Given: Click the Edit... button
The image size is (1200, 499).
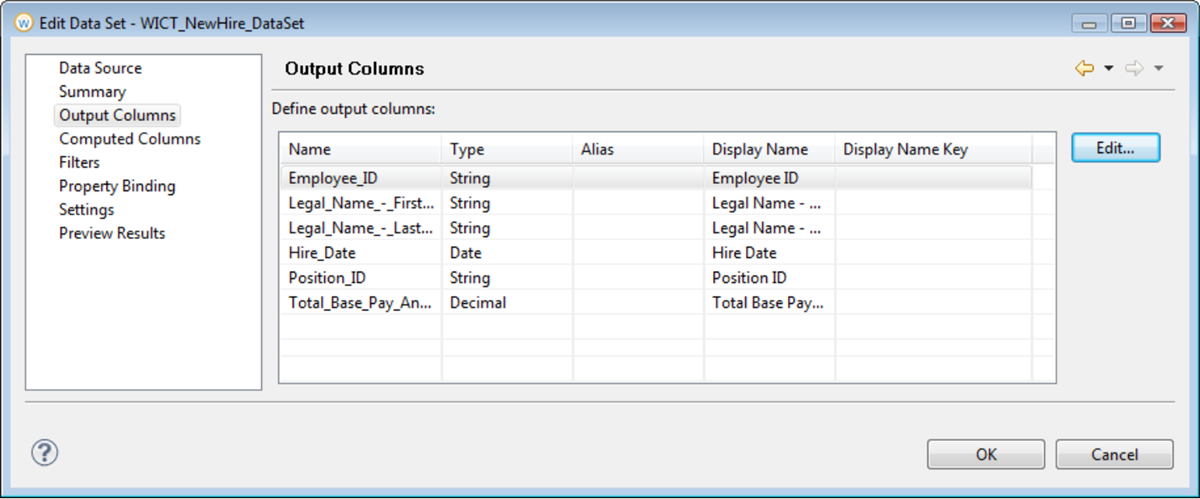Looking at the screenshot, I should click(x=1115, y=147).
